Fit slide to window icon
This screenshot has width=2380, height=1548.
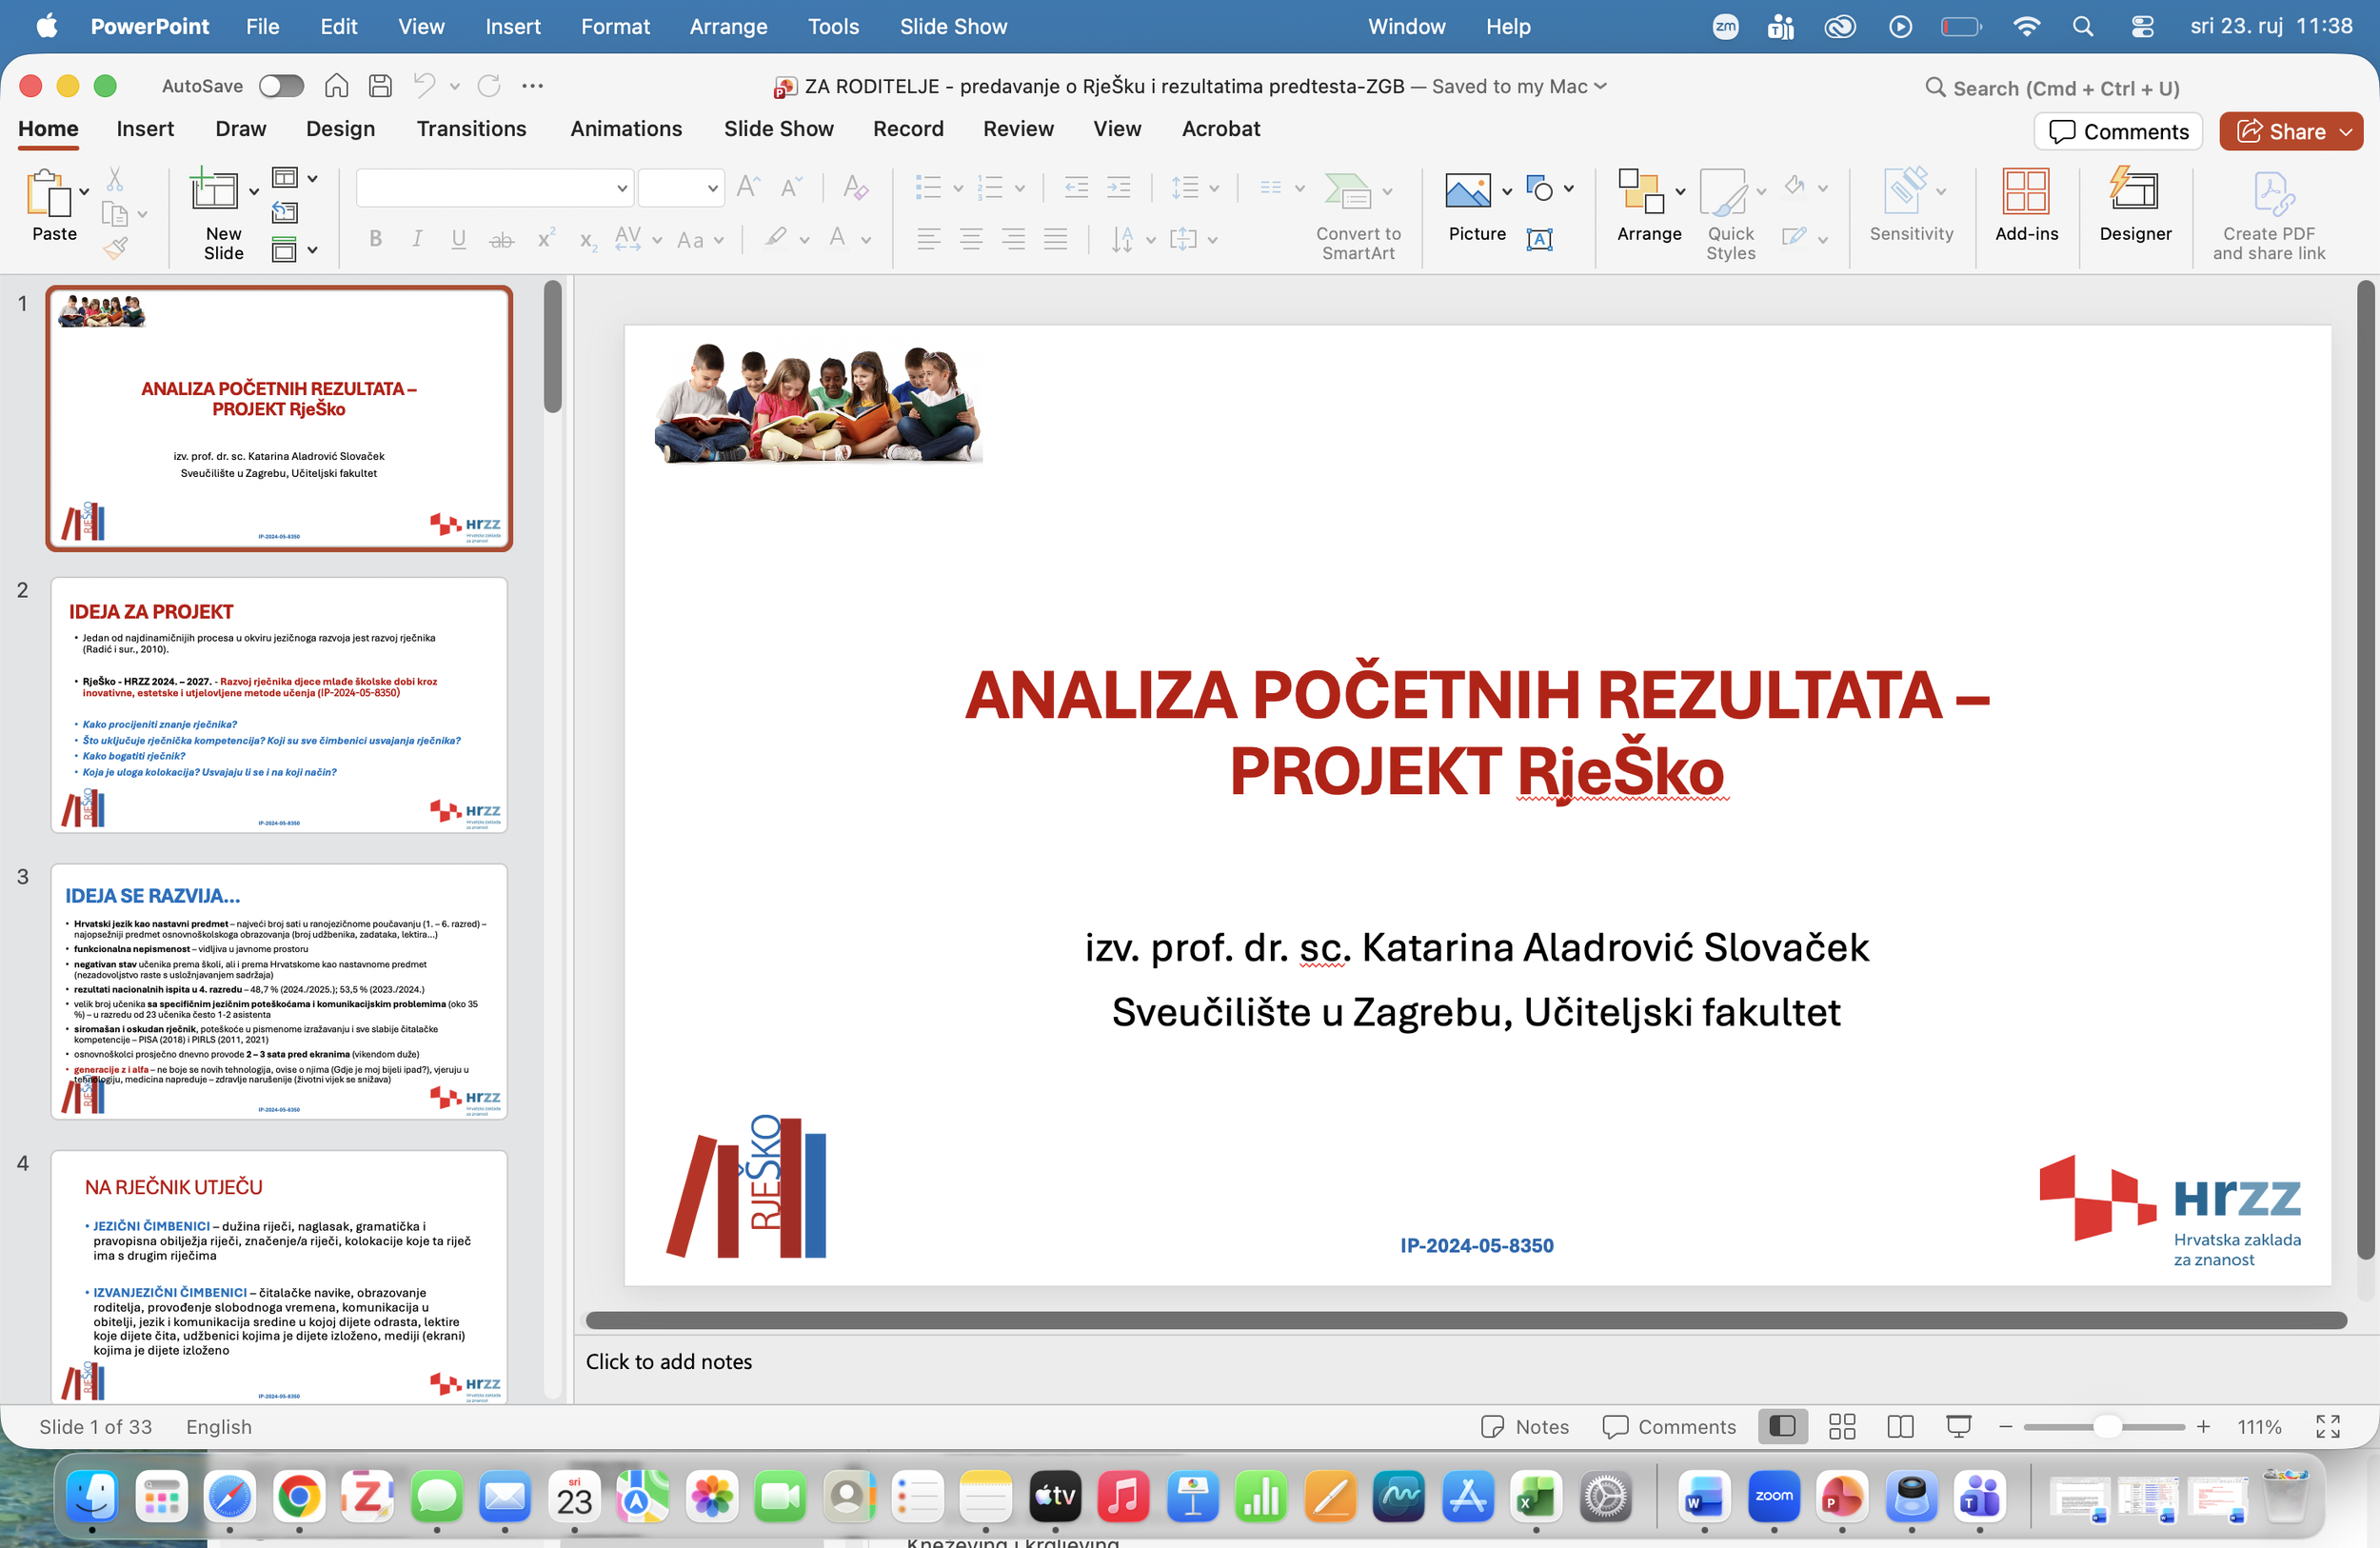(2328, 1426)
